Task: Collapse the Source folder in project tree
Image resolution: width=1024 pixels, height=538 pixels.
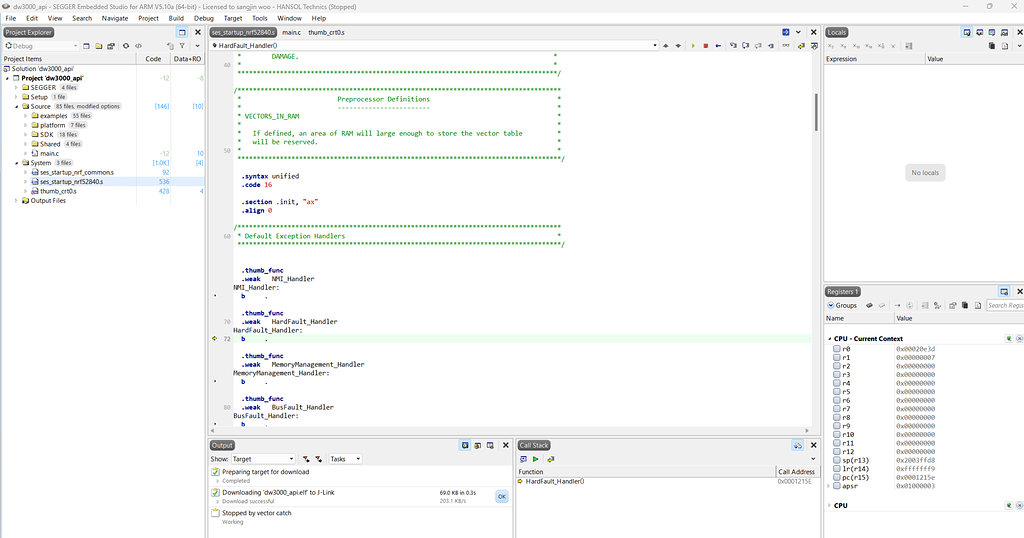Action: tap(16, 106)
